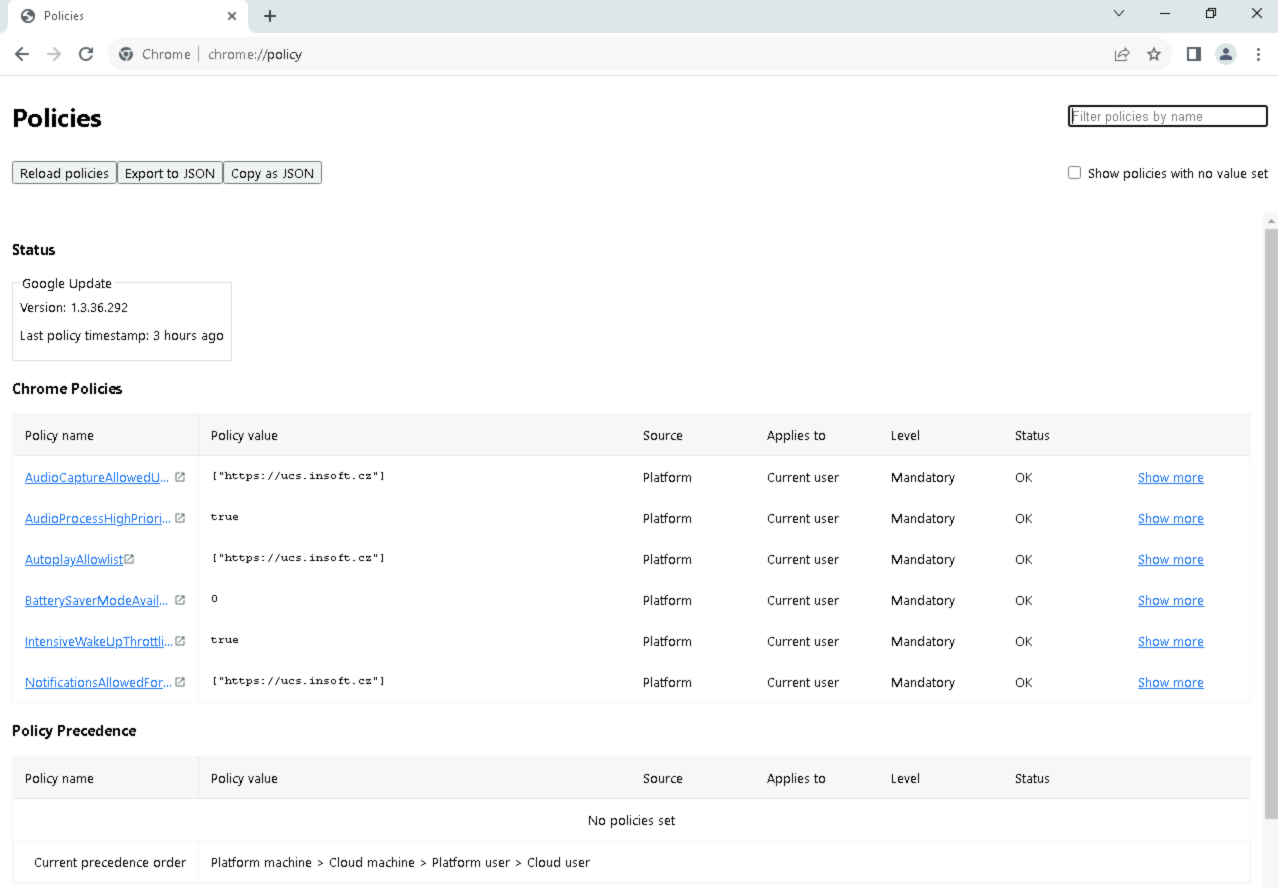Open the AutoplayAllowlist policy link
The width and height of the screenshot is (1278, 888).
tap(74, 560)
